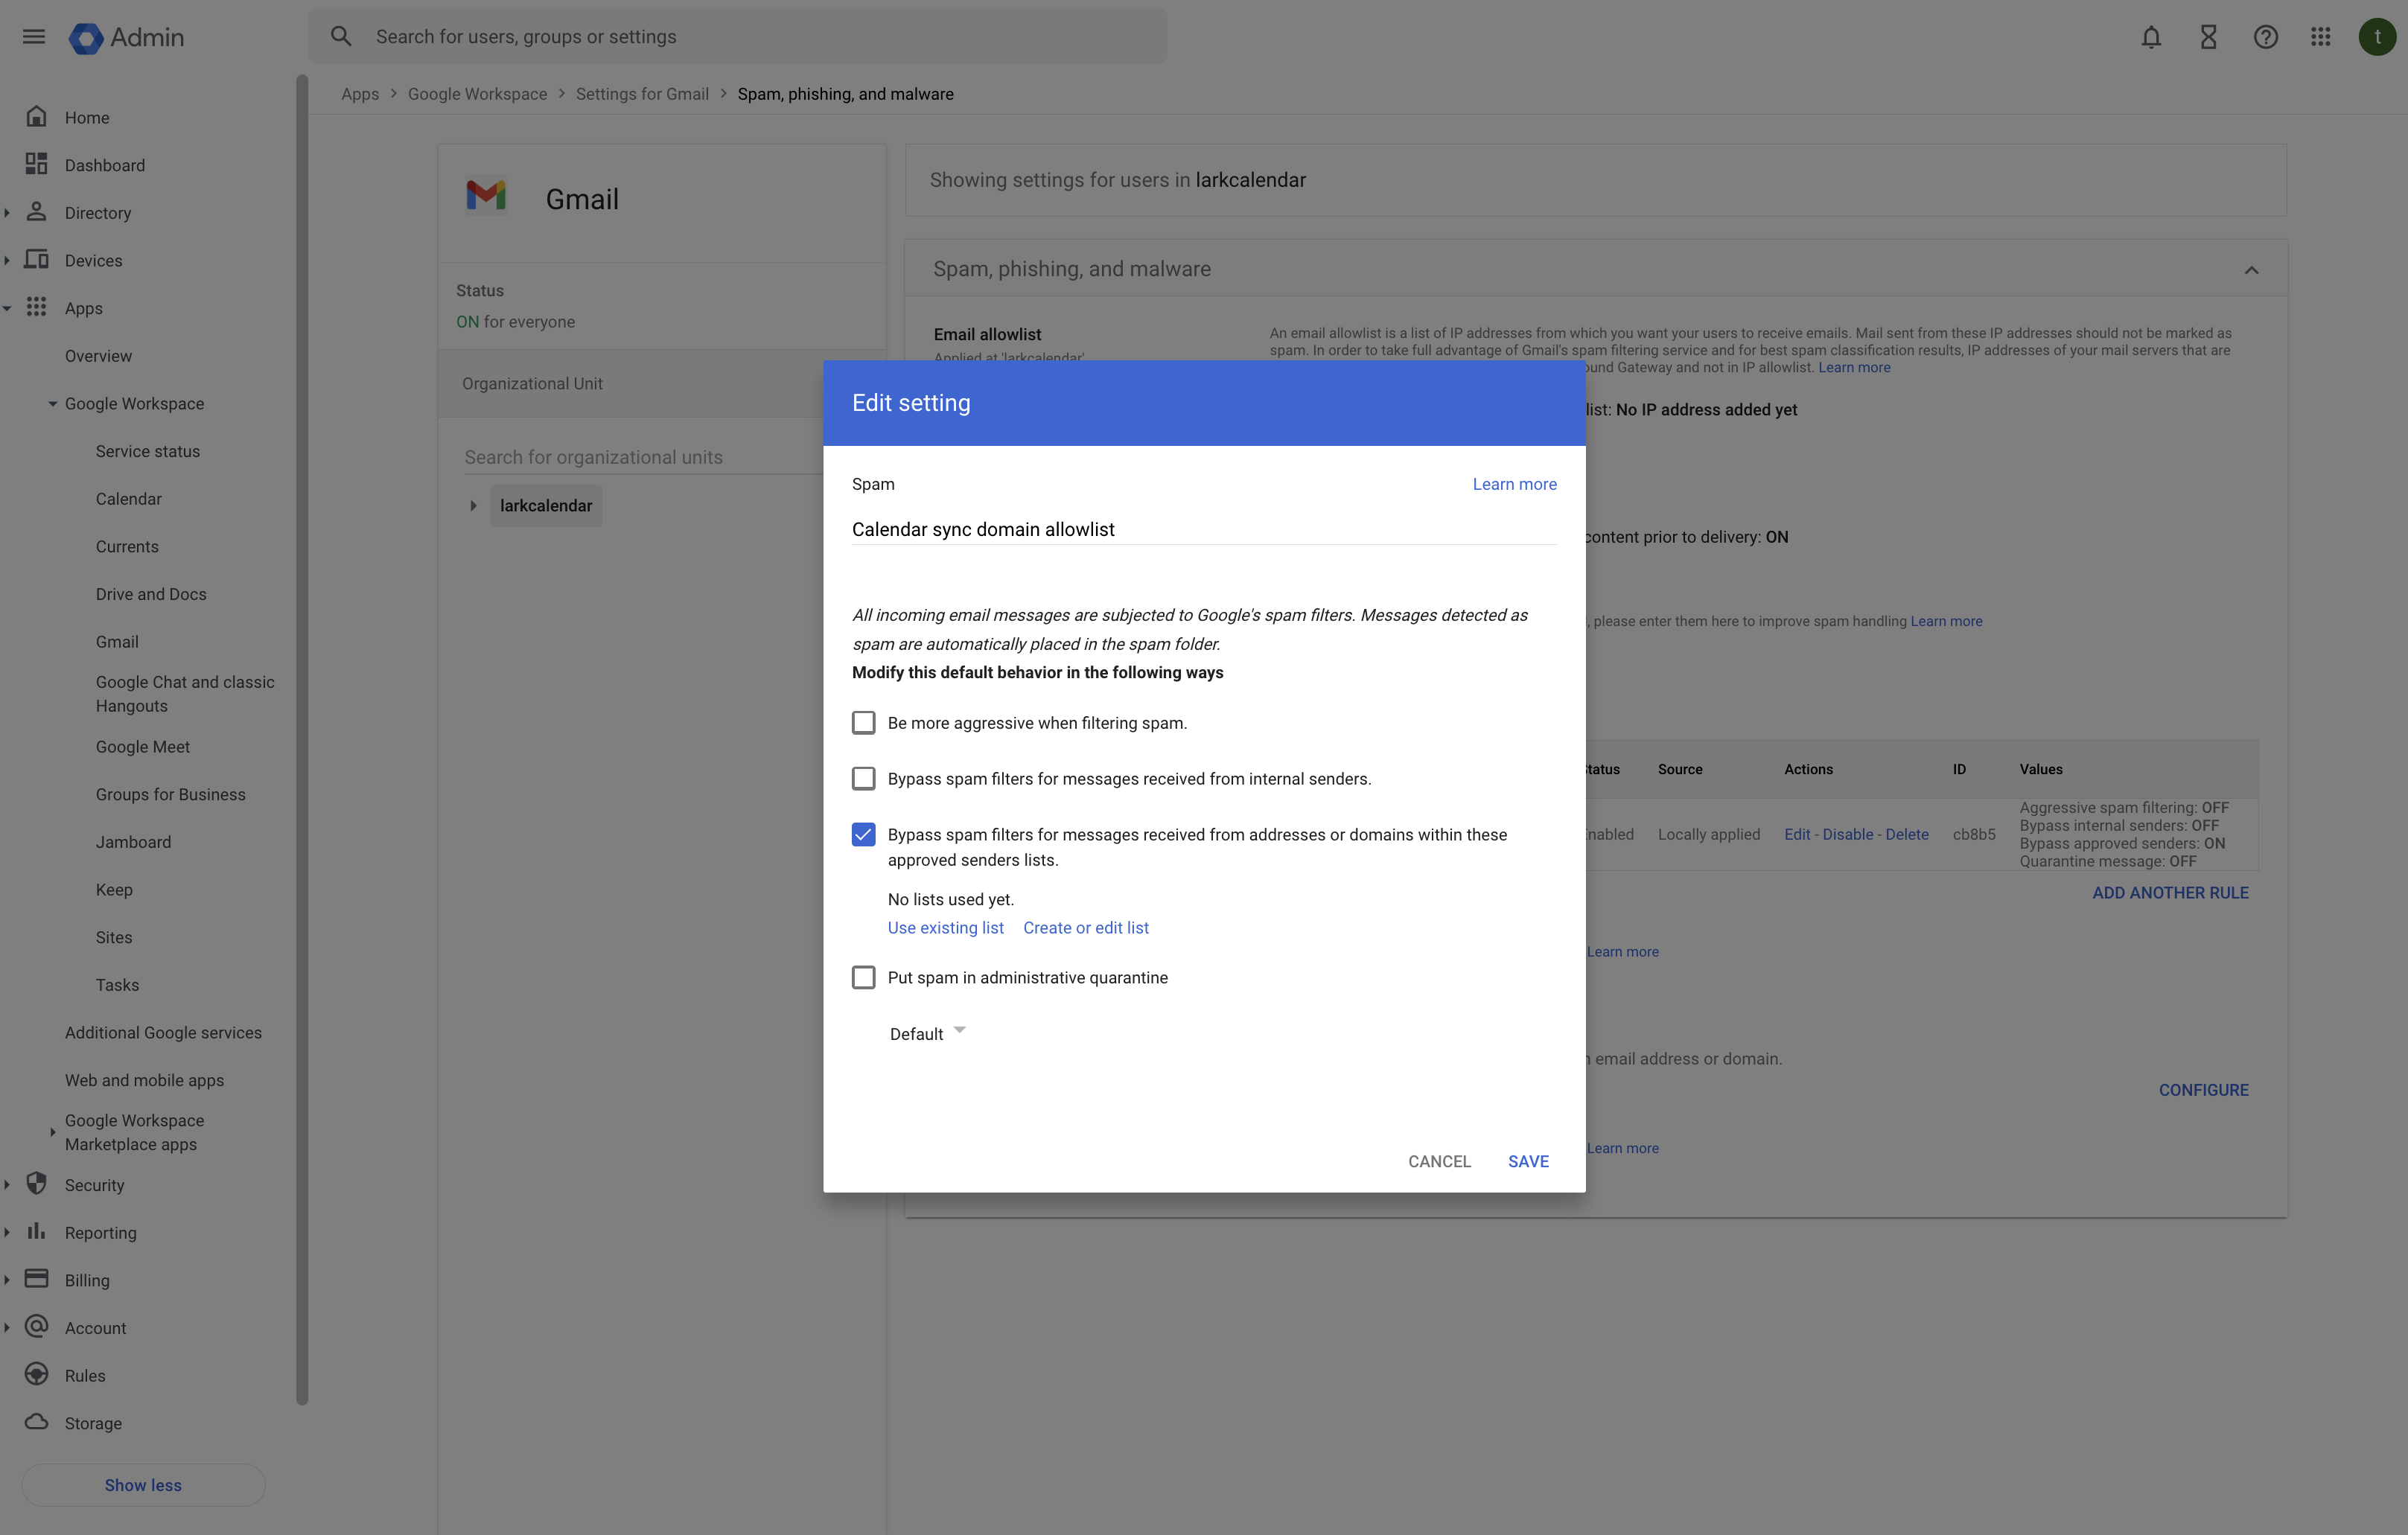Click the sidebar vertical scrollbar
Image resolution: width=2408 pixels, height=1535 pixels.
(302, 740)
